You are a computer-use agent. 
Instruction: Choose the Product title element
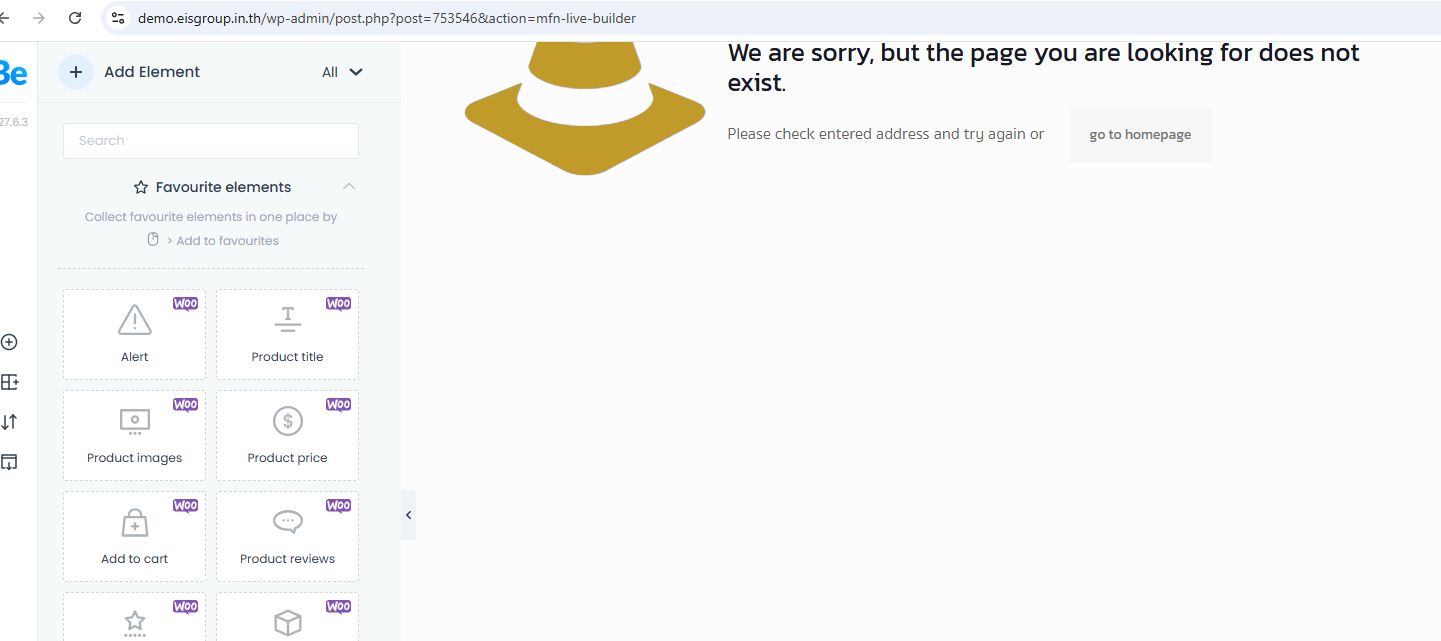[287, 335]
